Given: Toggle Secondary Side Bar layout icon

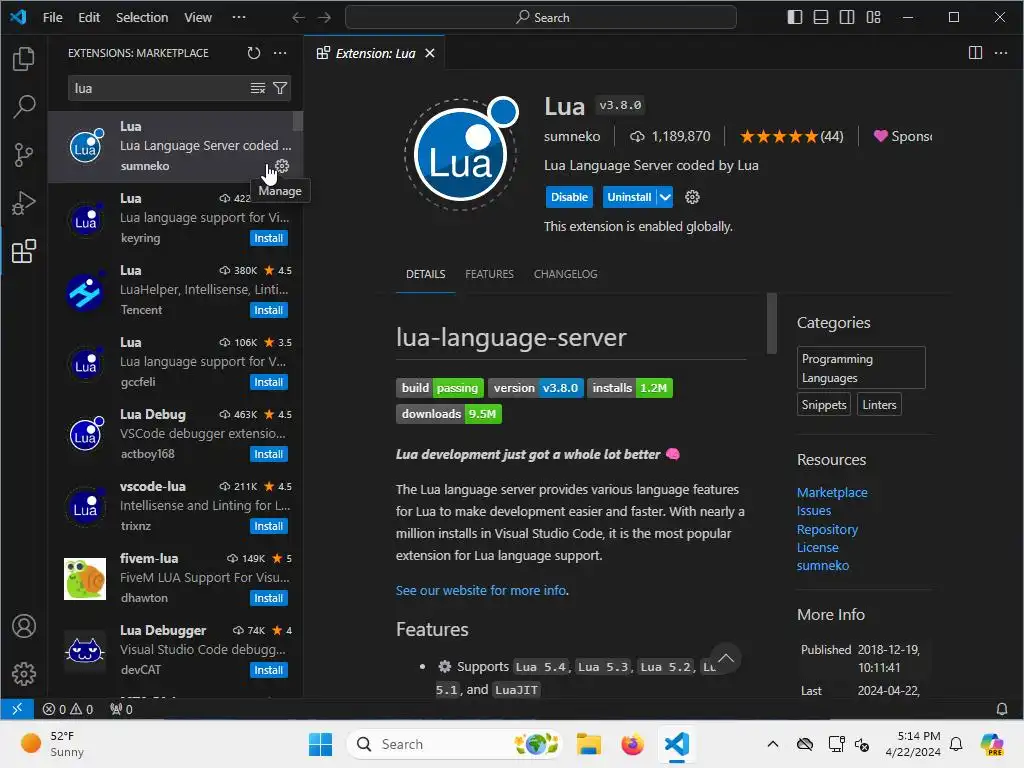Looking at the screenshot, I should (847, 17).
